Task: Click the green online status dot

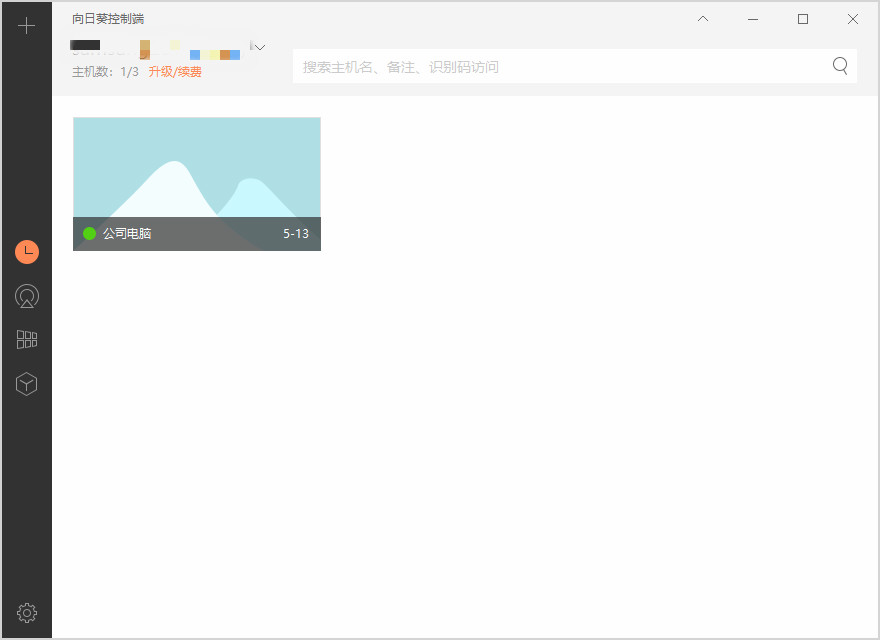Action: click(x=89, y=234)
